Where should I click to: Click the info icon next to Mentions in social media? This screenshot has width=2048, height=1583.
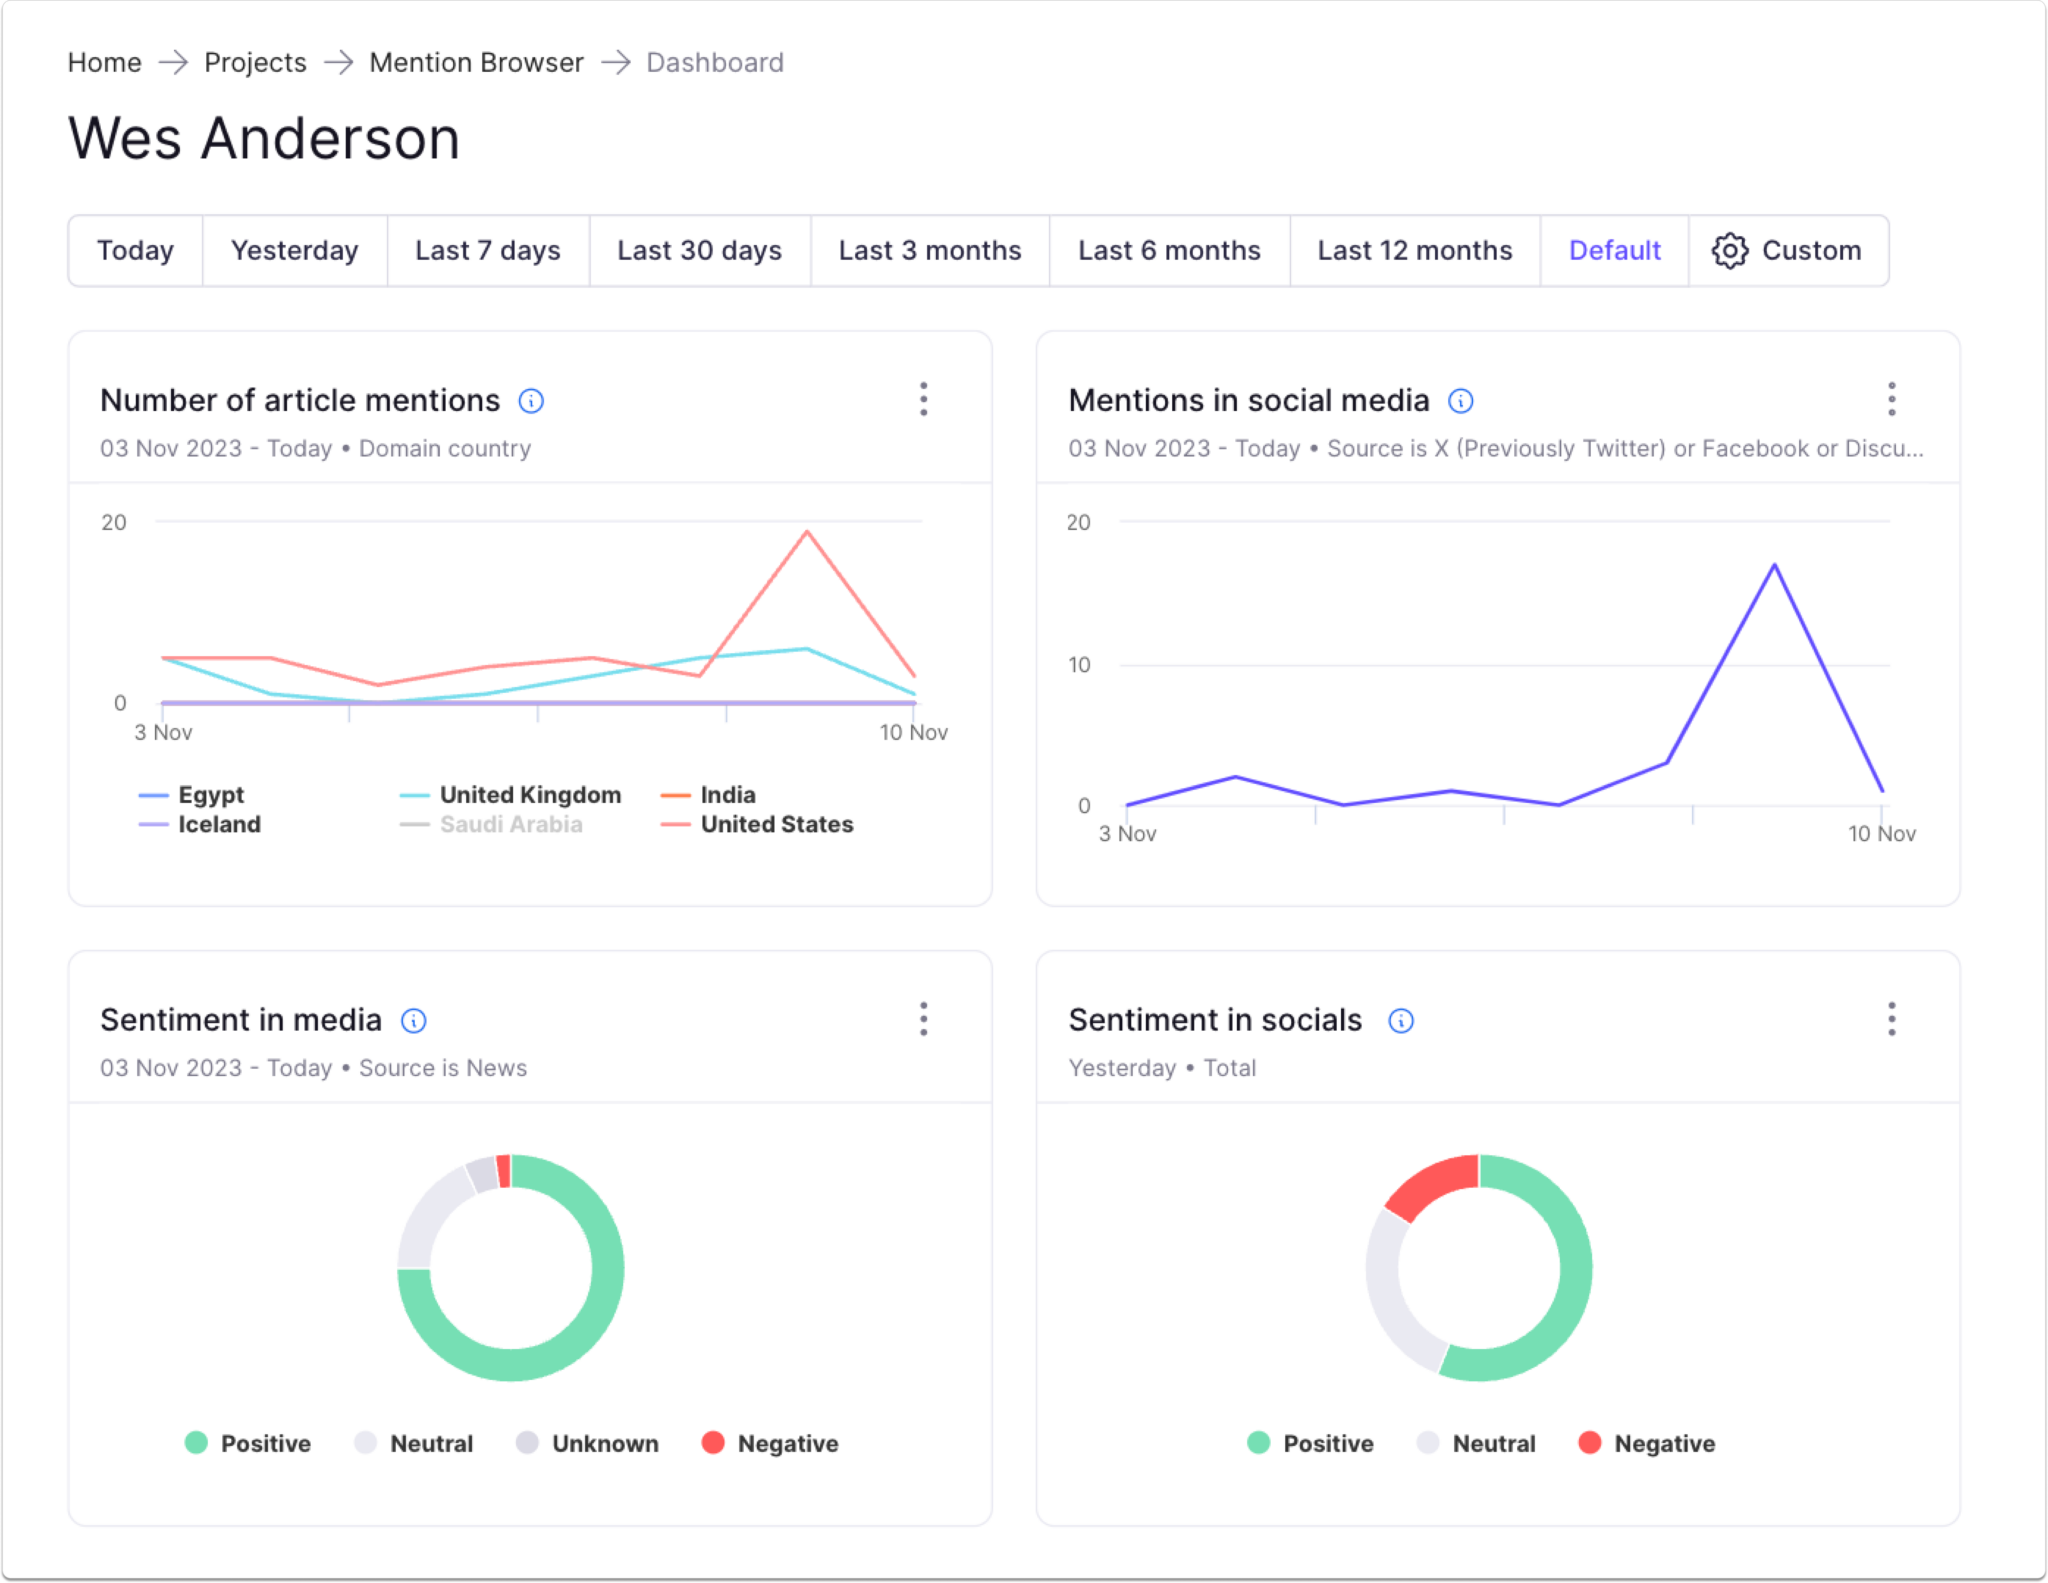1461,400
